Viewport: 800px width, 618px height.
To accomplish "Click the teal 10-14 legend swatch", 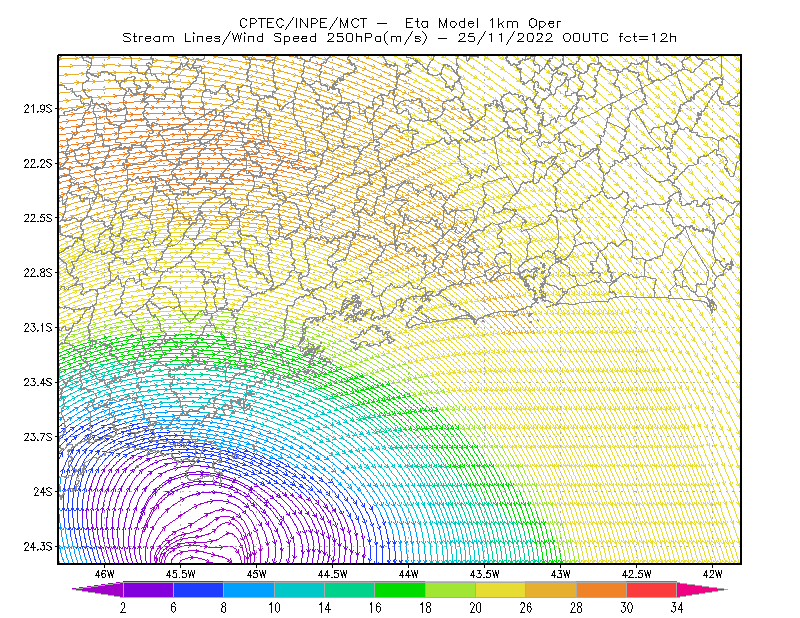I will click(299, 589).
